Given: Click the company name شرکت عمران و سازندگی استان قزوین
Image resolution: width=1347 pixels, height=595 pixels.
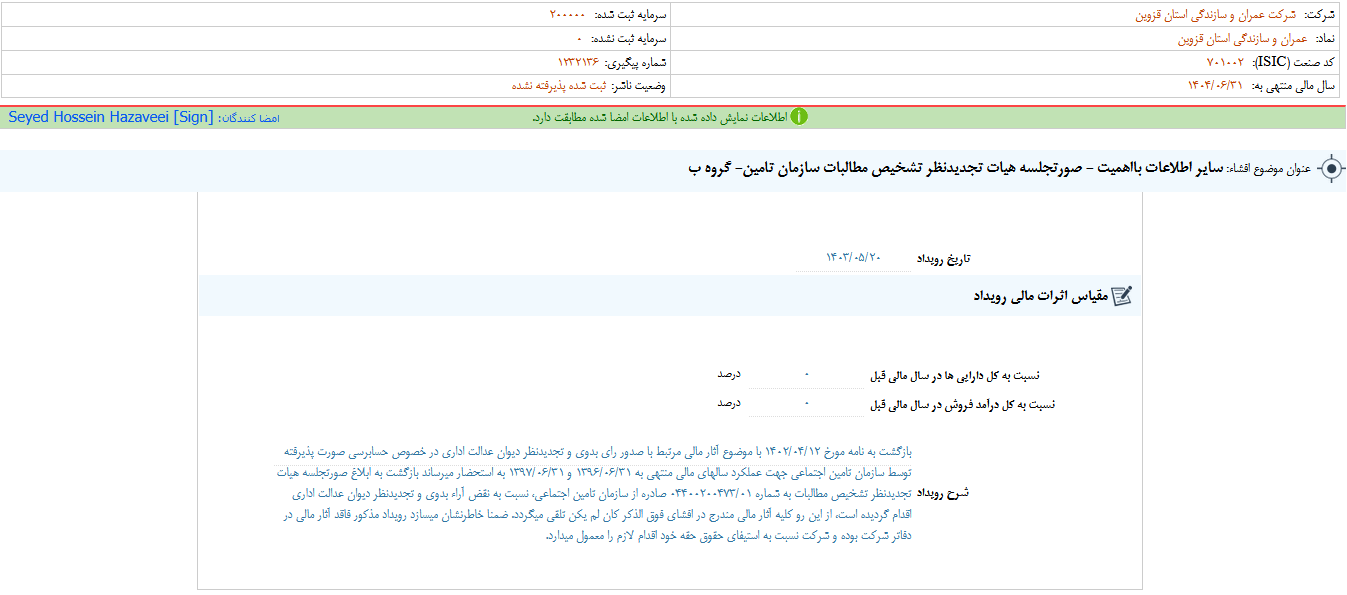Looking at the screenshot, I should [x=1202, y=15].
